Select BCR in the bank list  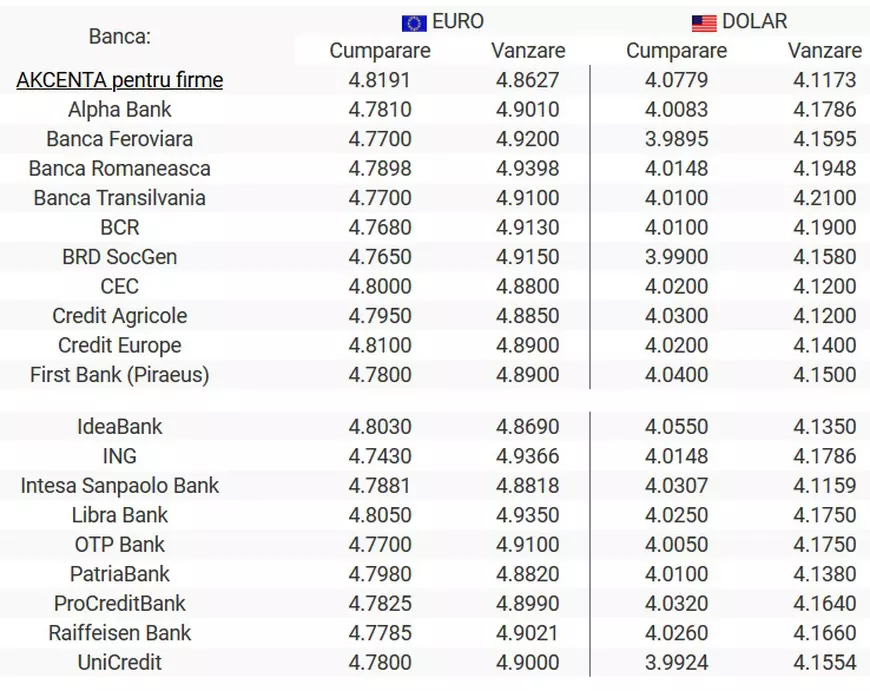coord(120,227)
